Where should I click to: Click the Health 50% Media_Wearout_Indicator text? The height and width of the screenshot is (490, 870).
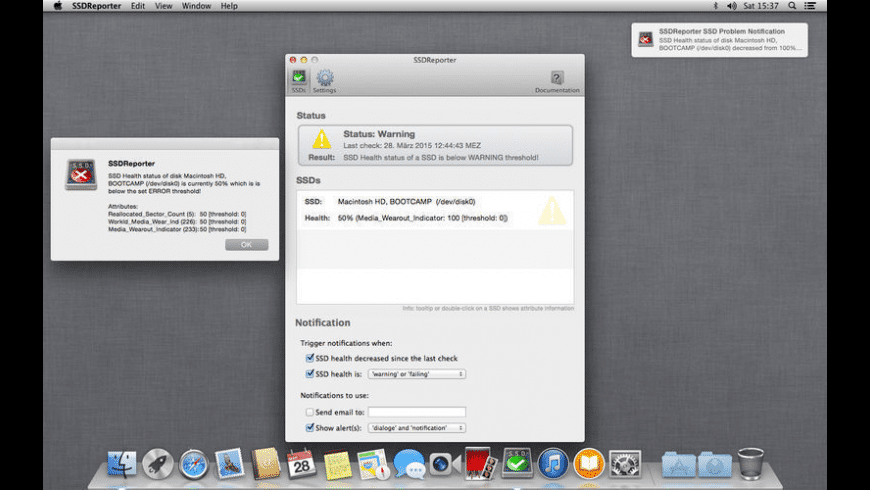(422, 218)
